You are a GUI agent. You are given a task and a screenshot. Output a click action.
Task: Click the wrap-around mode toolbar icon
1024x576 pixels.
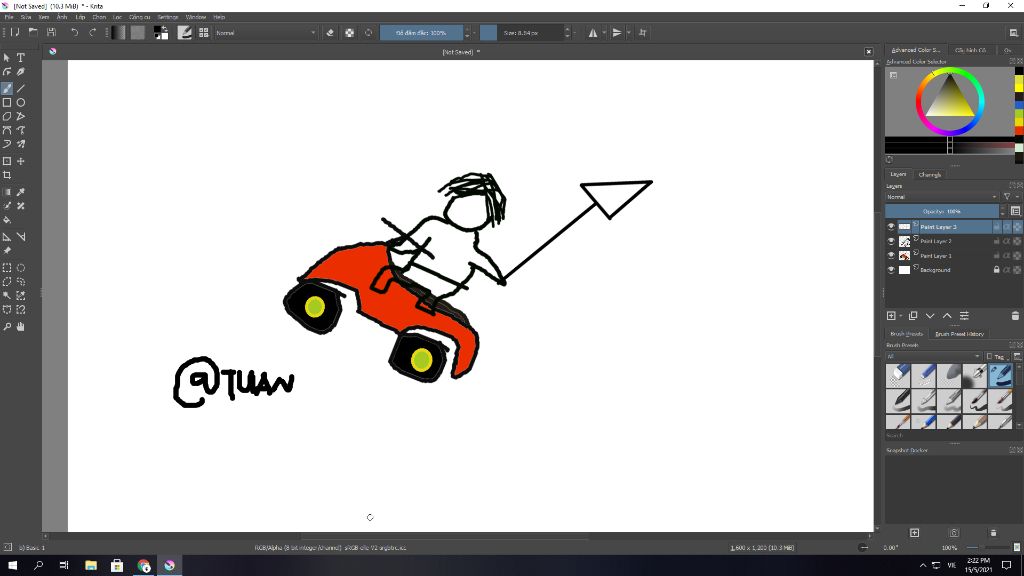643,33
